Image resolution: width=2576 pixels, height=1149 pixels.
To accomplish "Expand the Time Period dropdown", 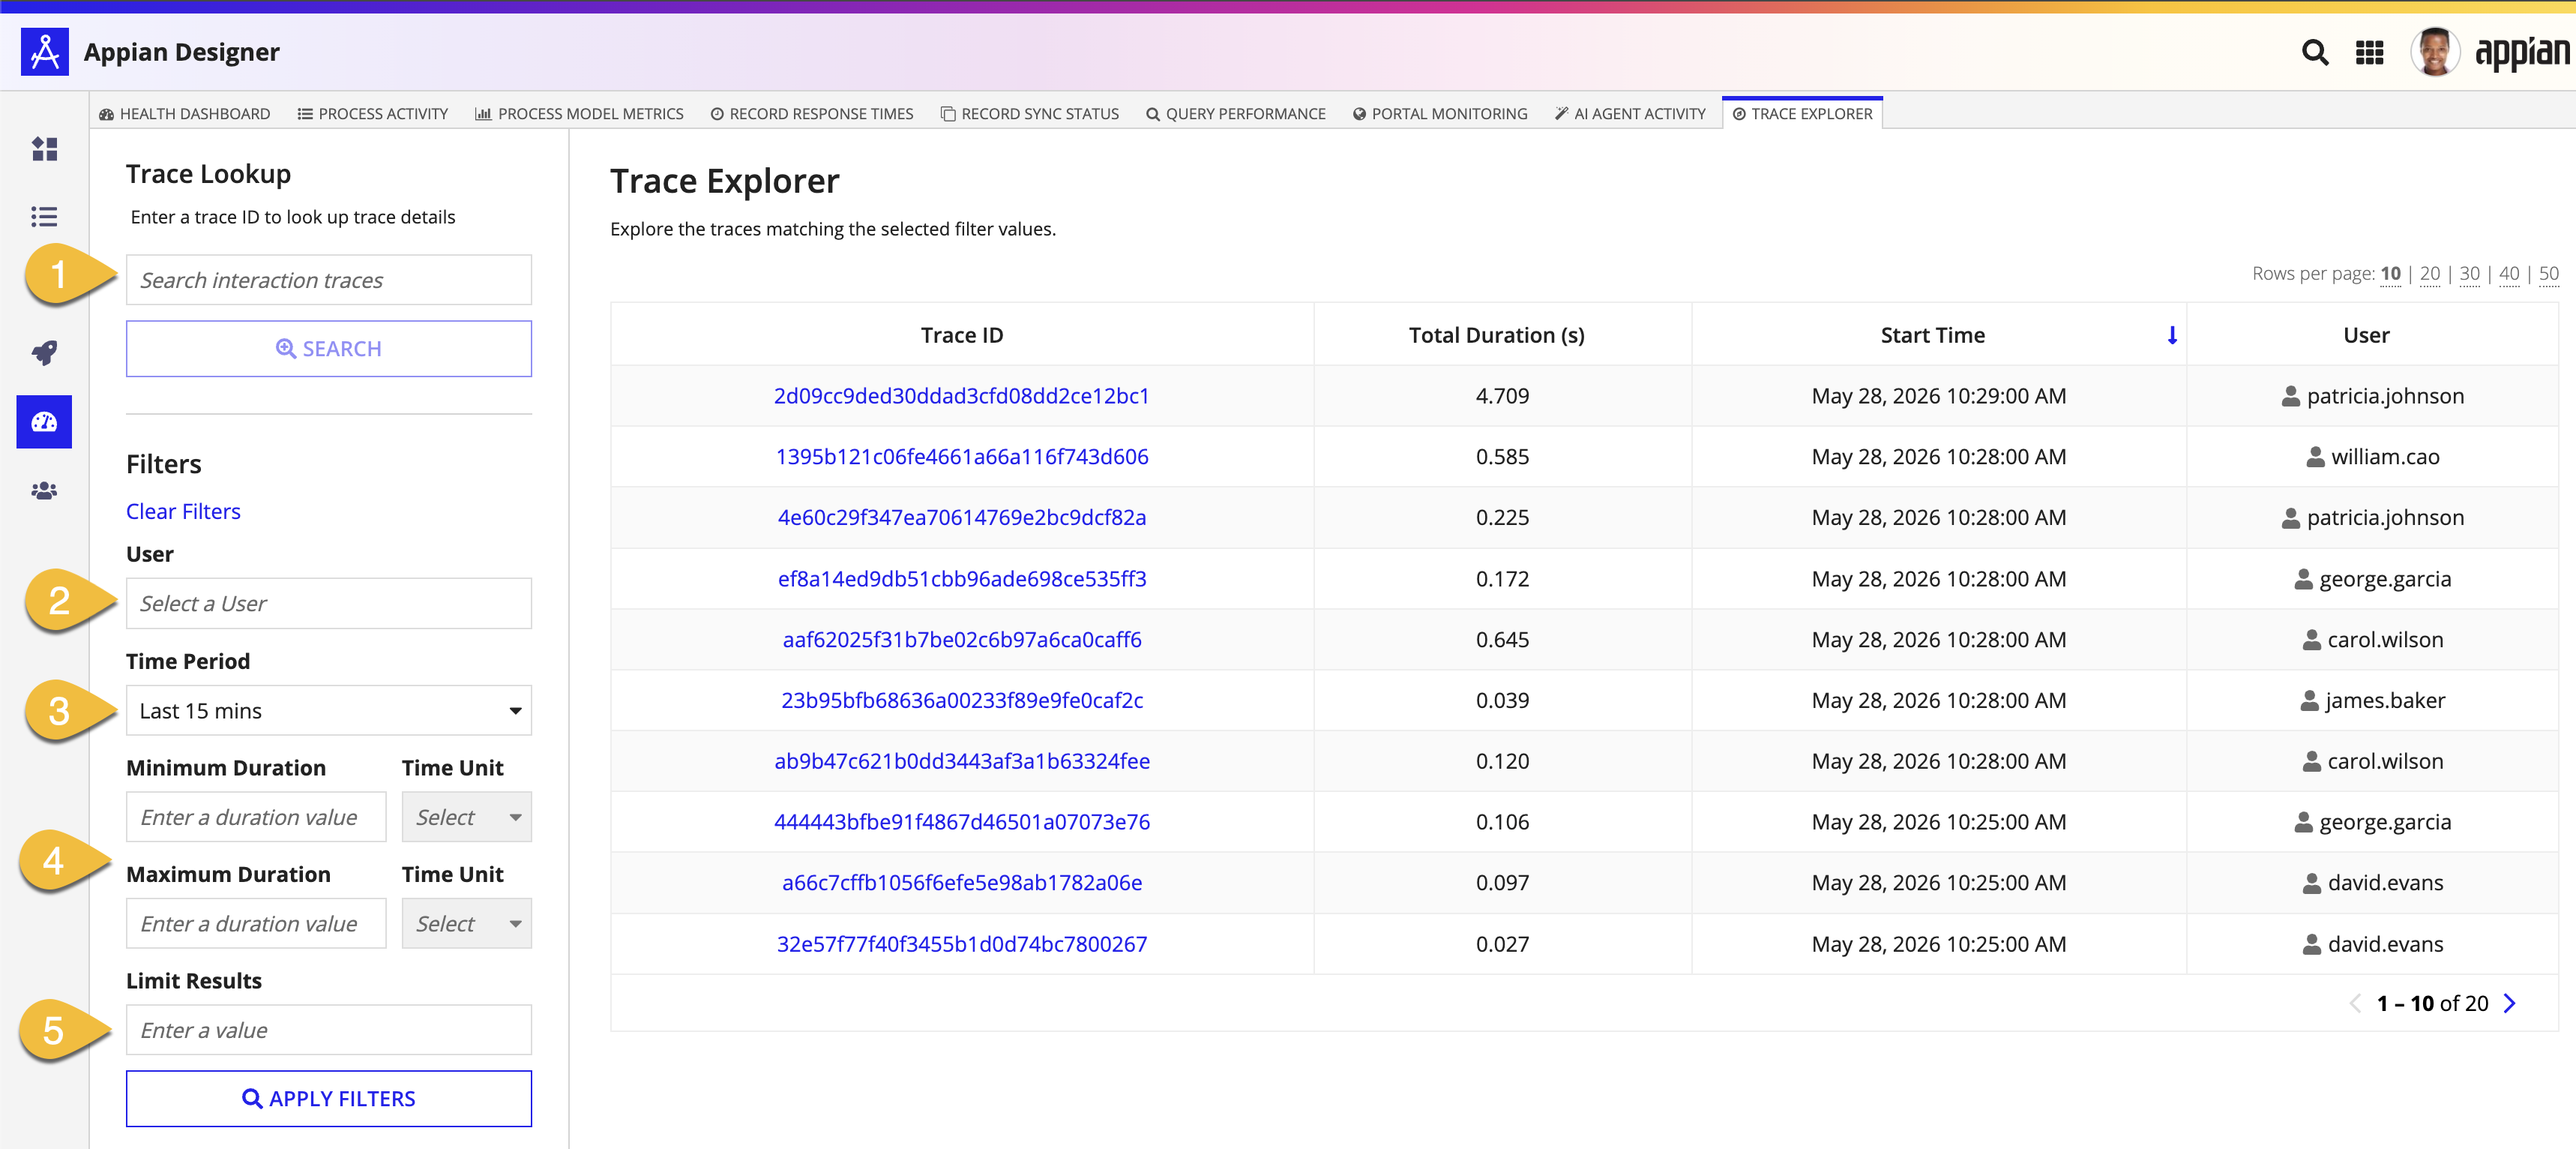I will coord(329,711).
